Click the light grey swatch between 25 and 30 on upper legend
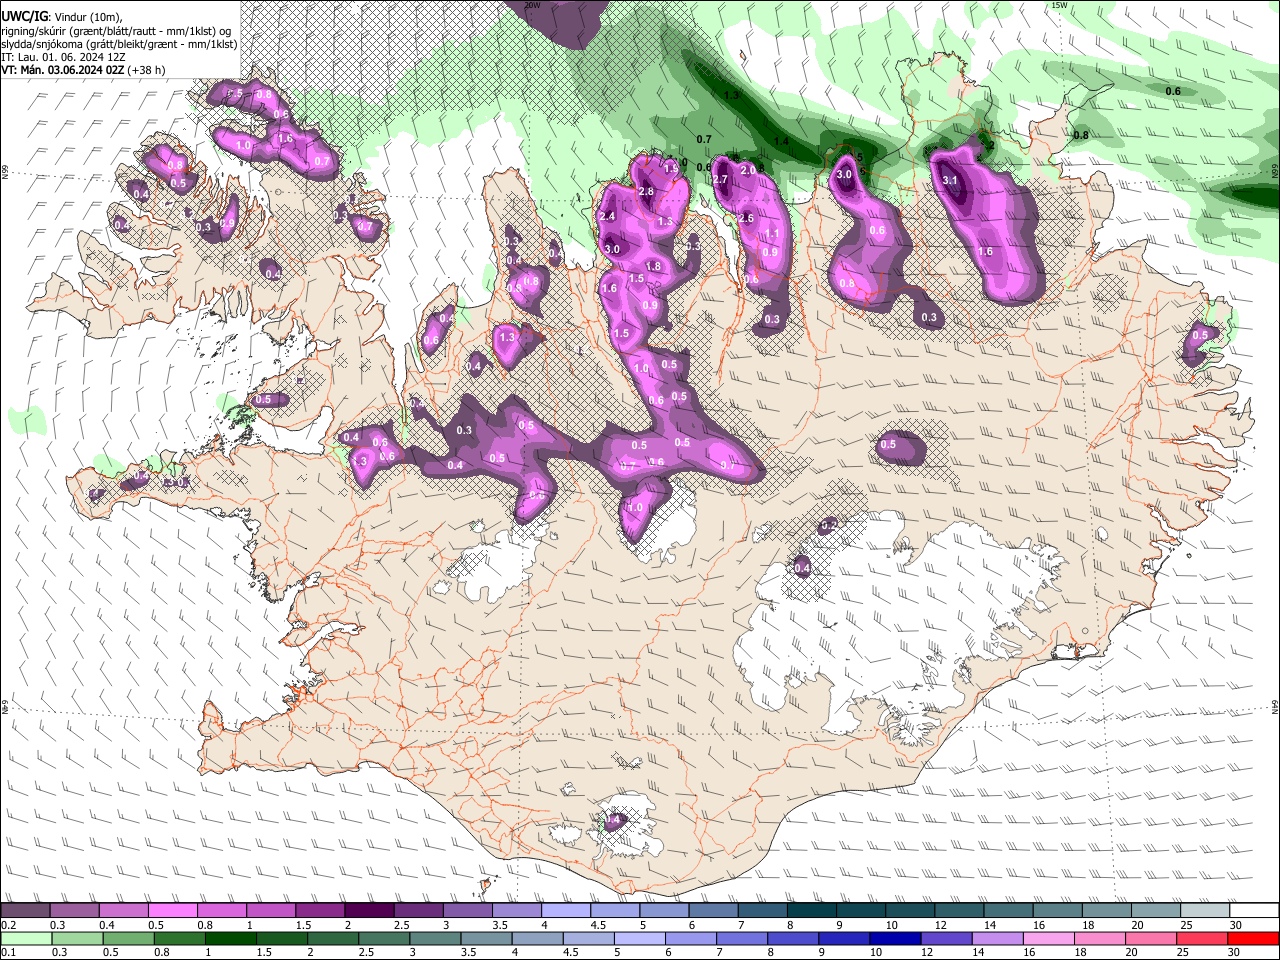 pos(1204,911)
